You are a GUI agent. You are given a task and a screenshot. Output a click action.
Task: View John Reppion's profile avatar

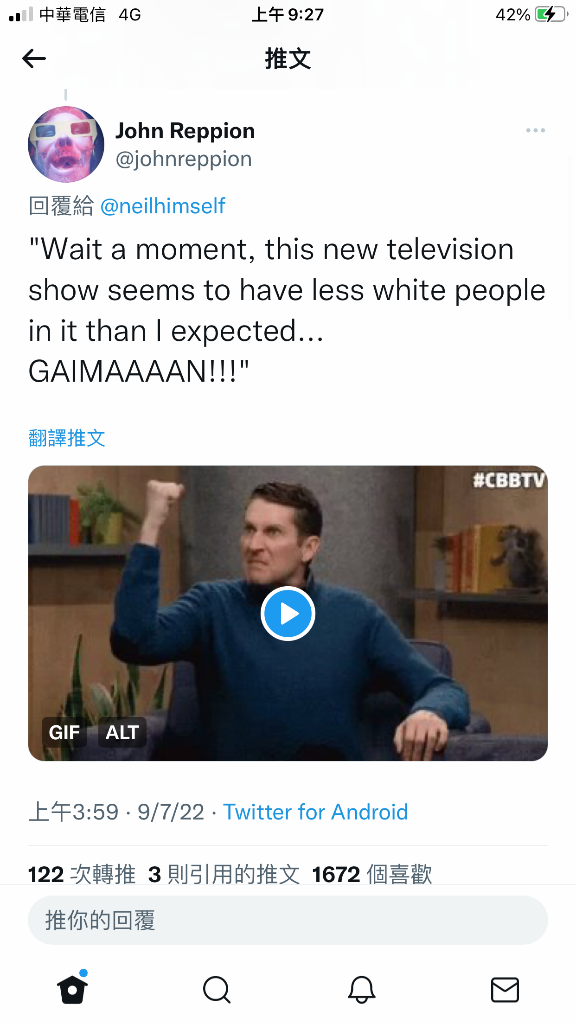point(66,144)
